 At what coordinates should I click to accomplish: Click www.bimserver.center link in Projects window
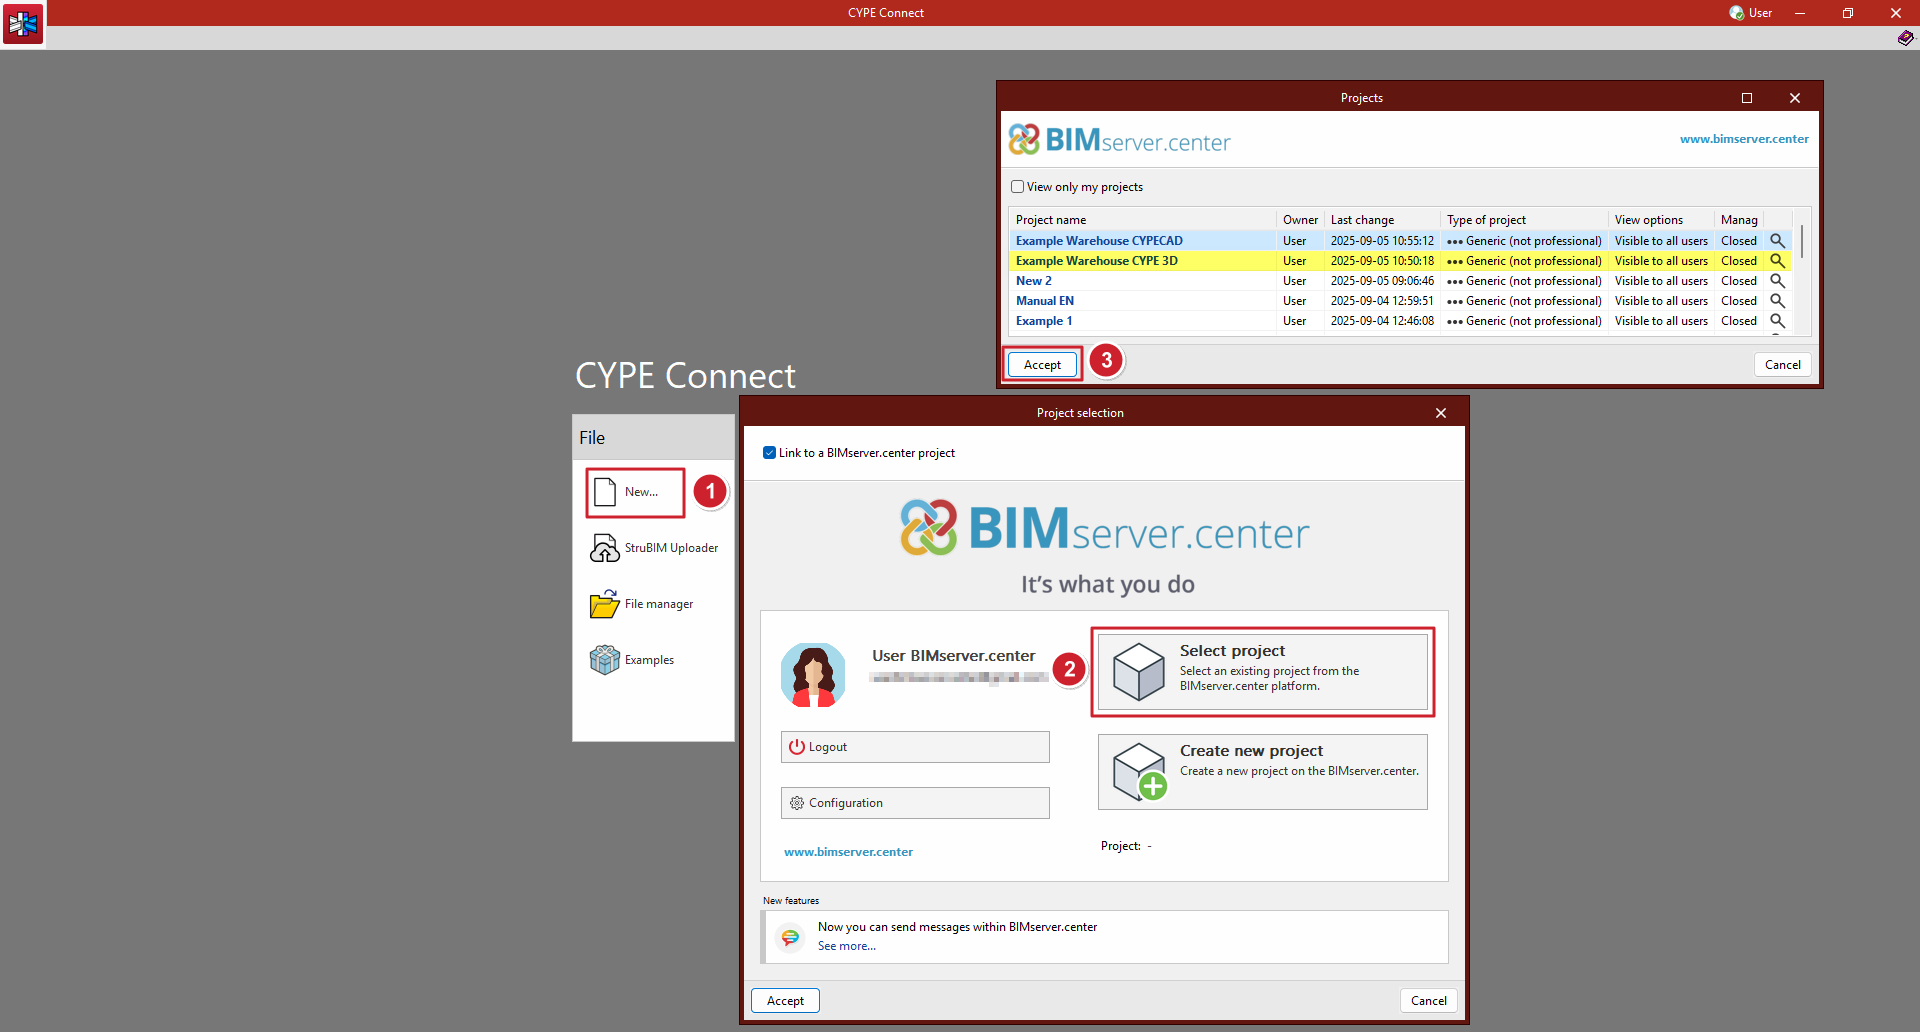pyautogui.click(x=1743, y=139)
